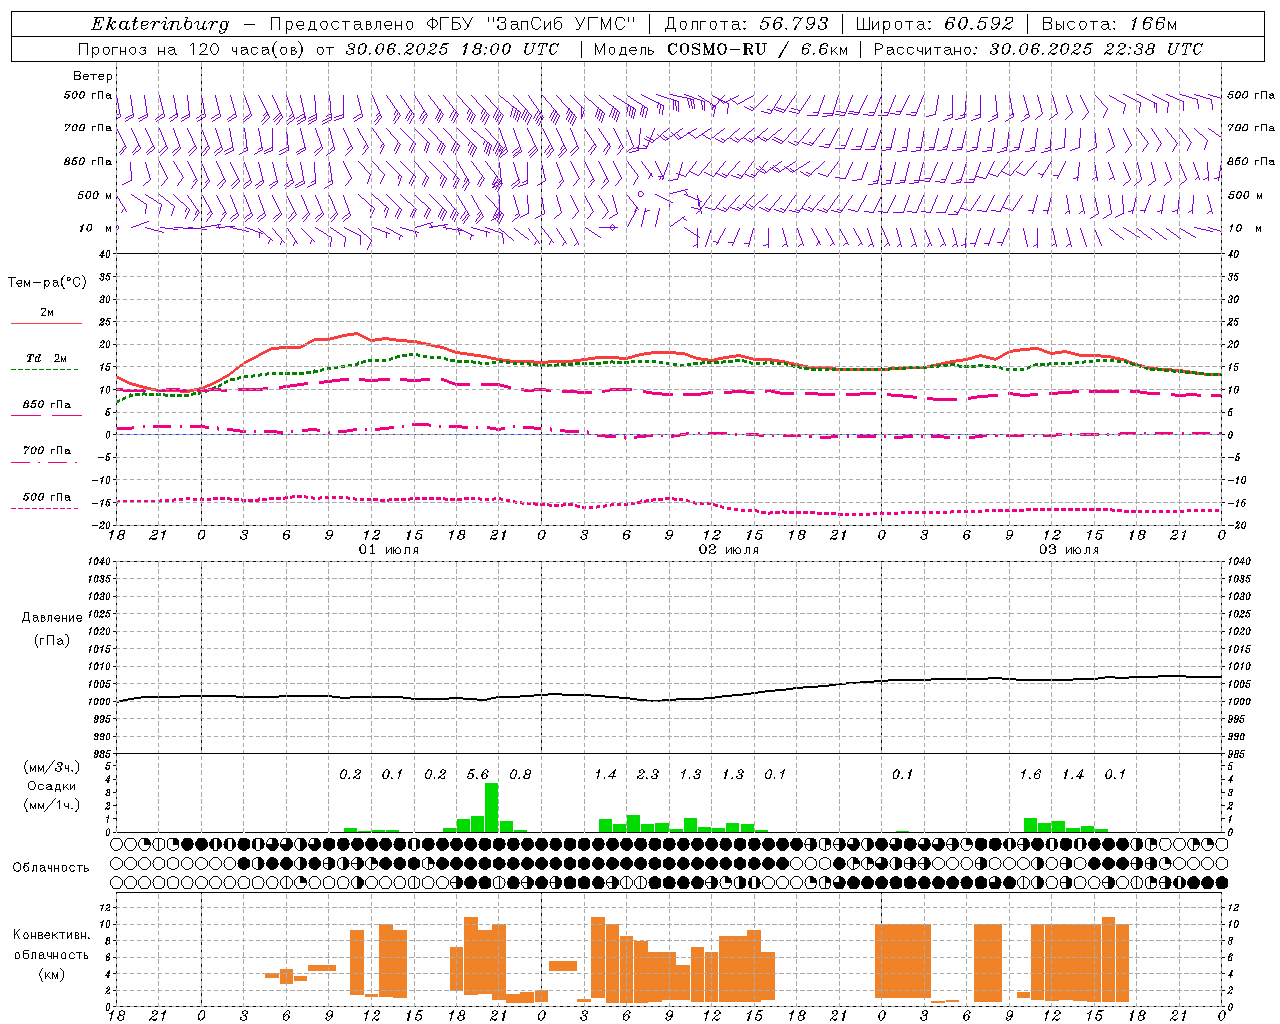
Task: Click the "01 июля" date label
Action: click(x=389, y=550)
